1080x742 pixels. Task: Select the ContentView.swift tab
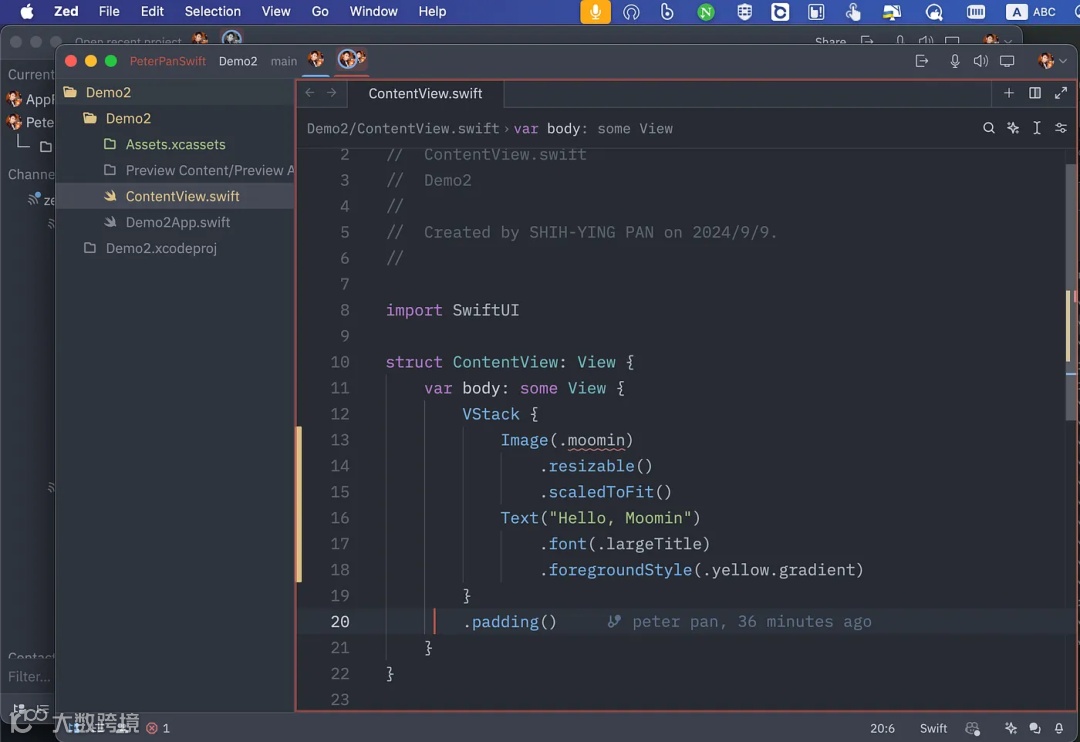pos(425,93)
